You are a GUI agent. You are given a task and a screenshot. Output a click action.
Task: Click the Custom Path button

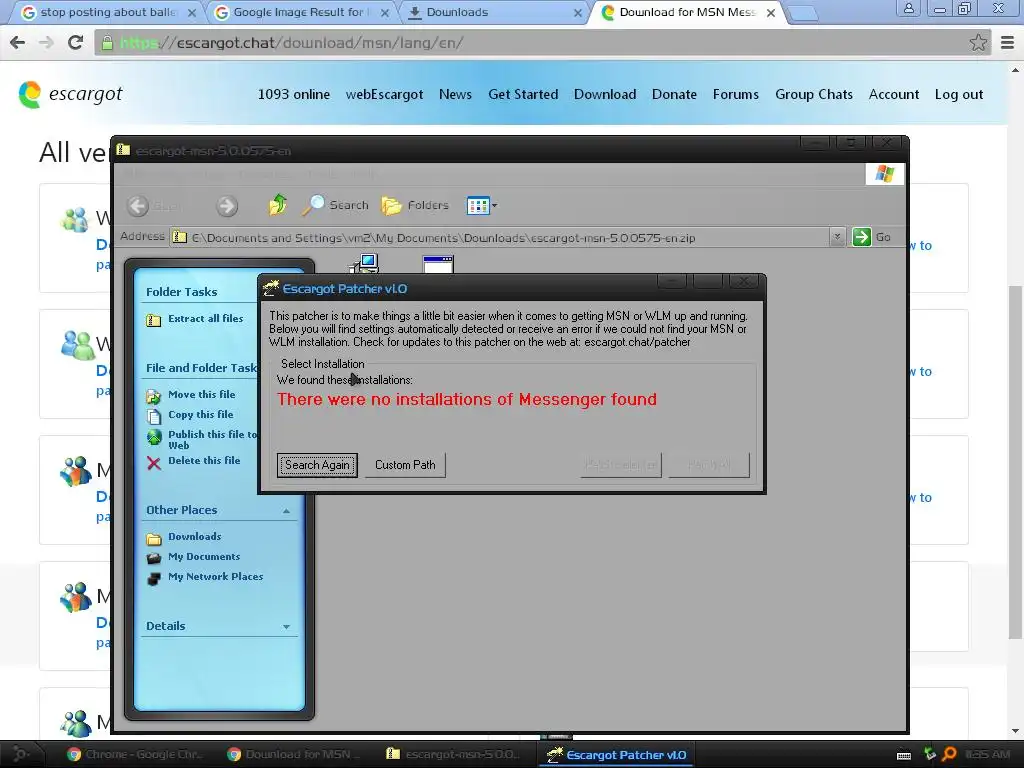pyautogui.click(x=405, y=465)
